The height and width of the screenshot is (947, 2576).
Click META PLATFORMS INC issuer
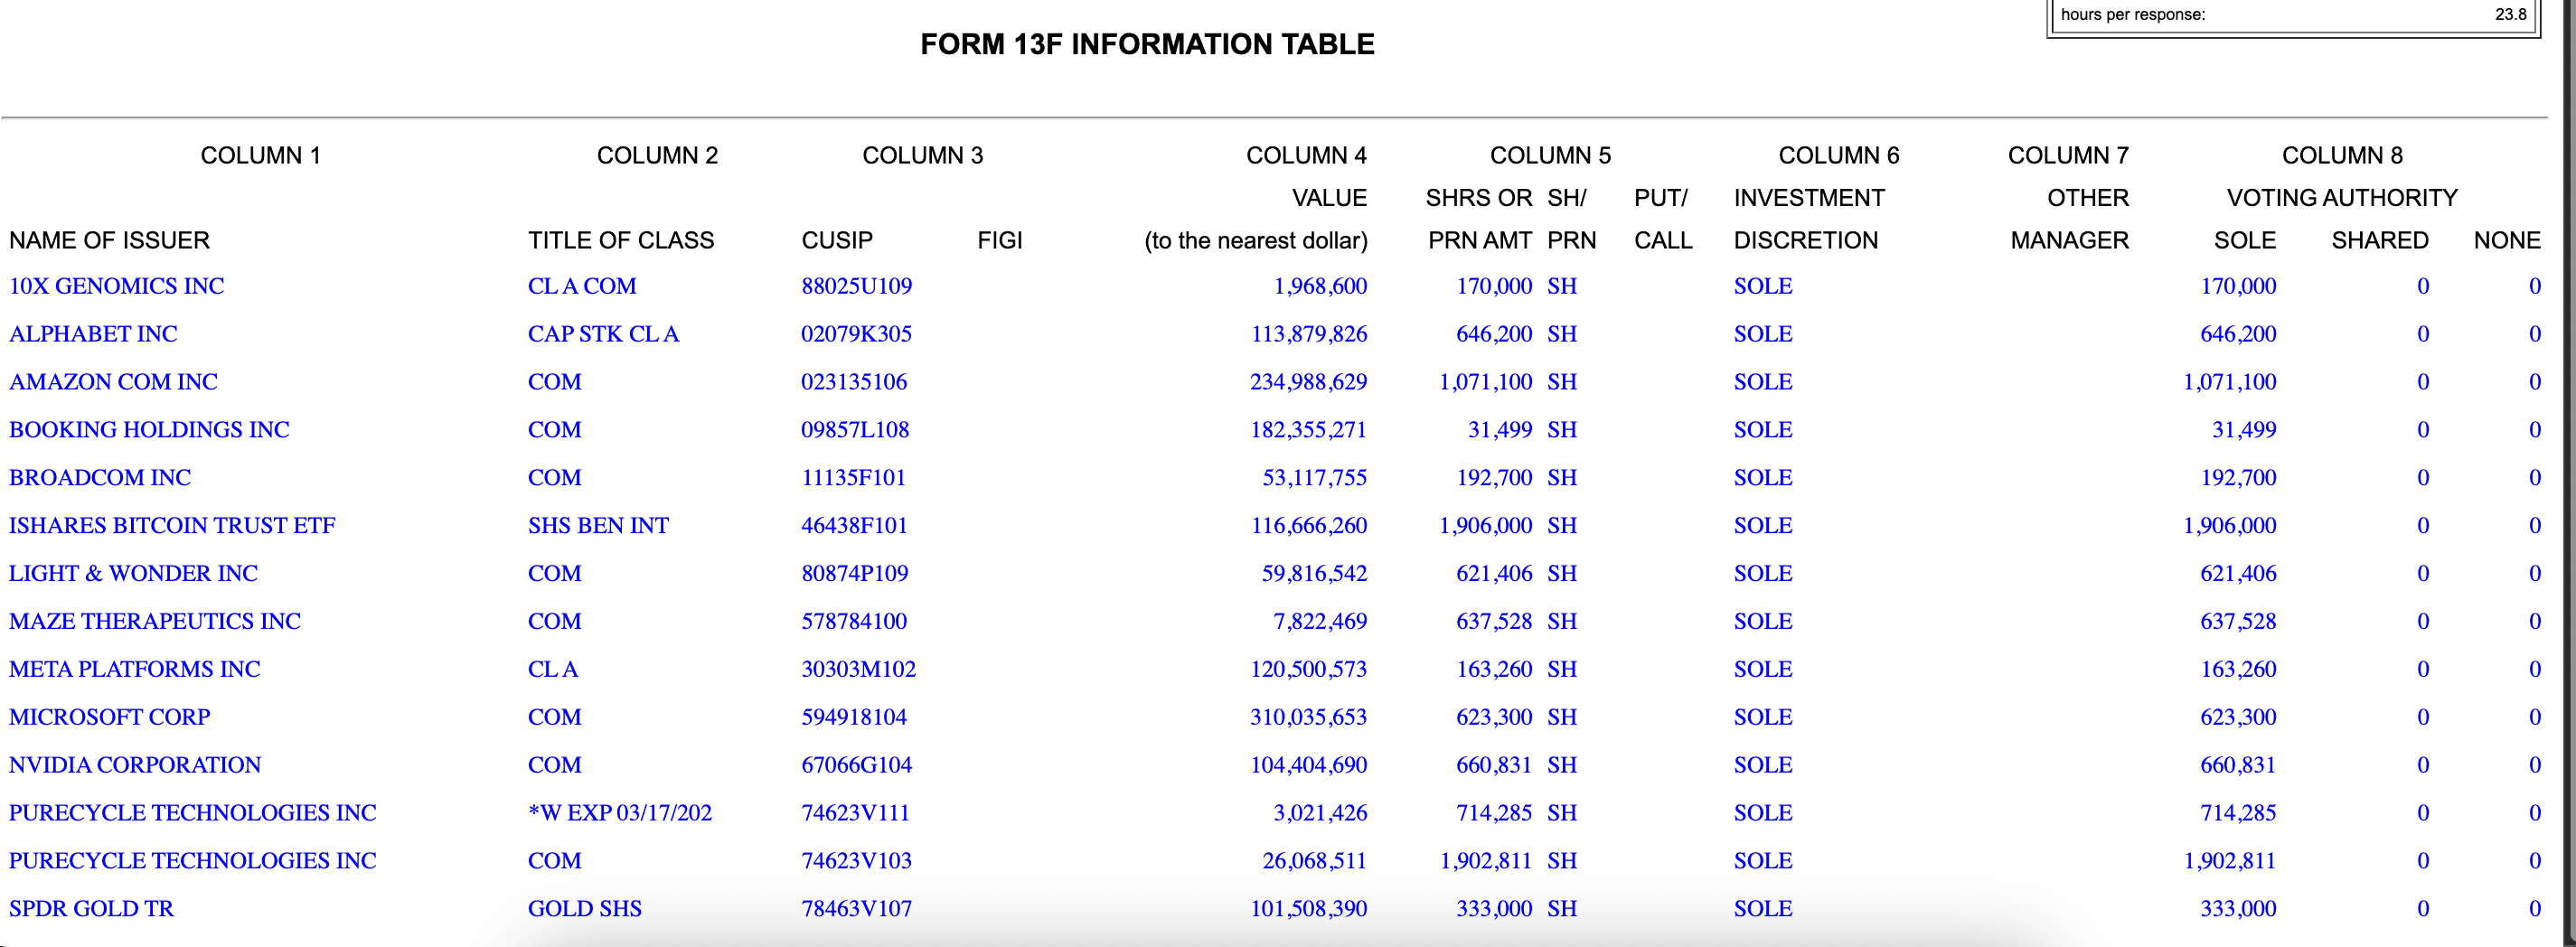click(134, 670)
